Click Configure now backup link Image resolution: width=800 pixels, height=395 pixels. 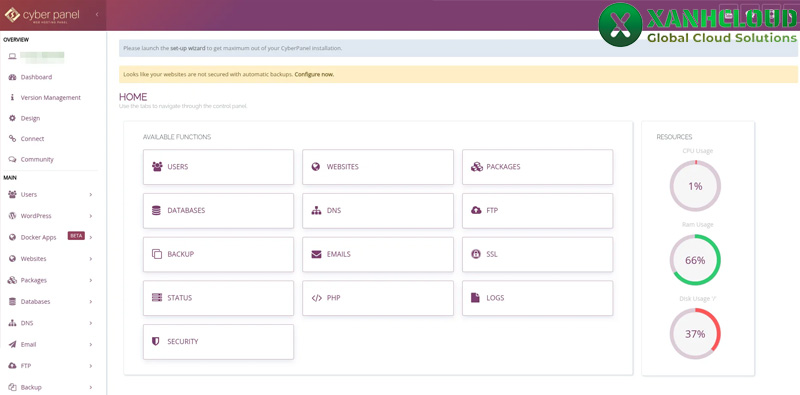pos(314,74)
